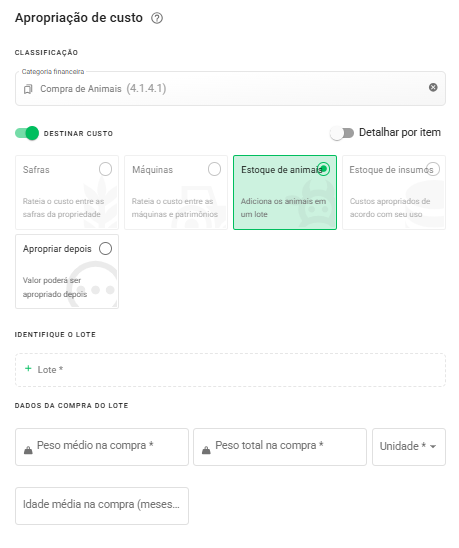Select the Máquinas radio option
The height and width of the screenshot is (548, 459).
(214, 169)
